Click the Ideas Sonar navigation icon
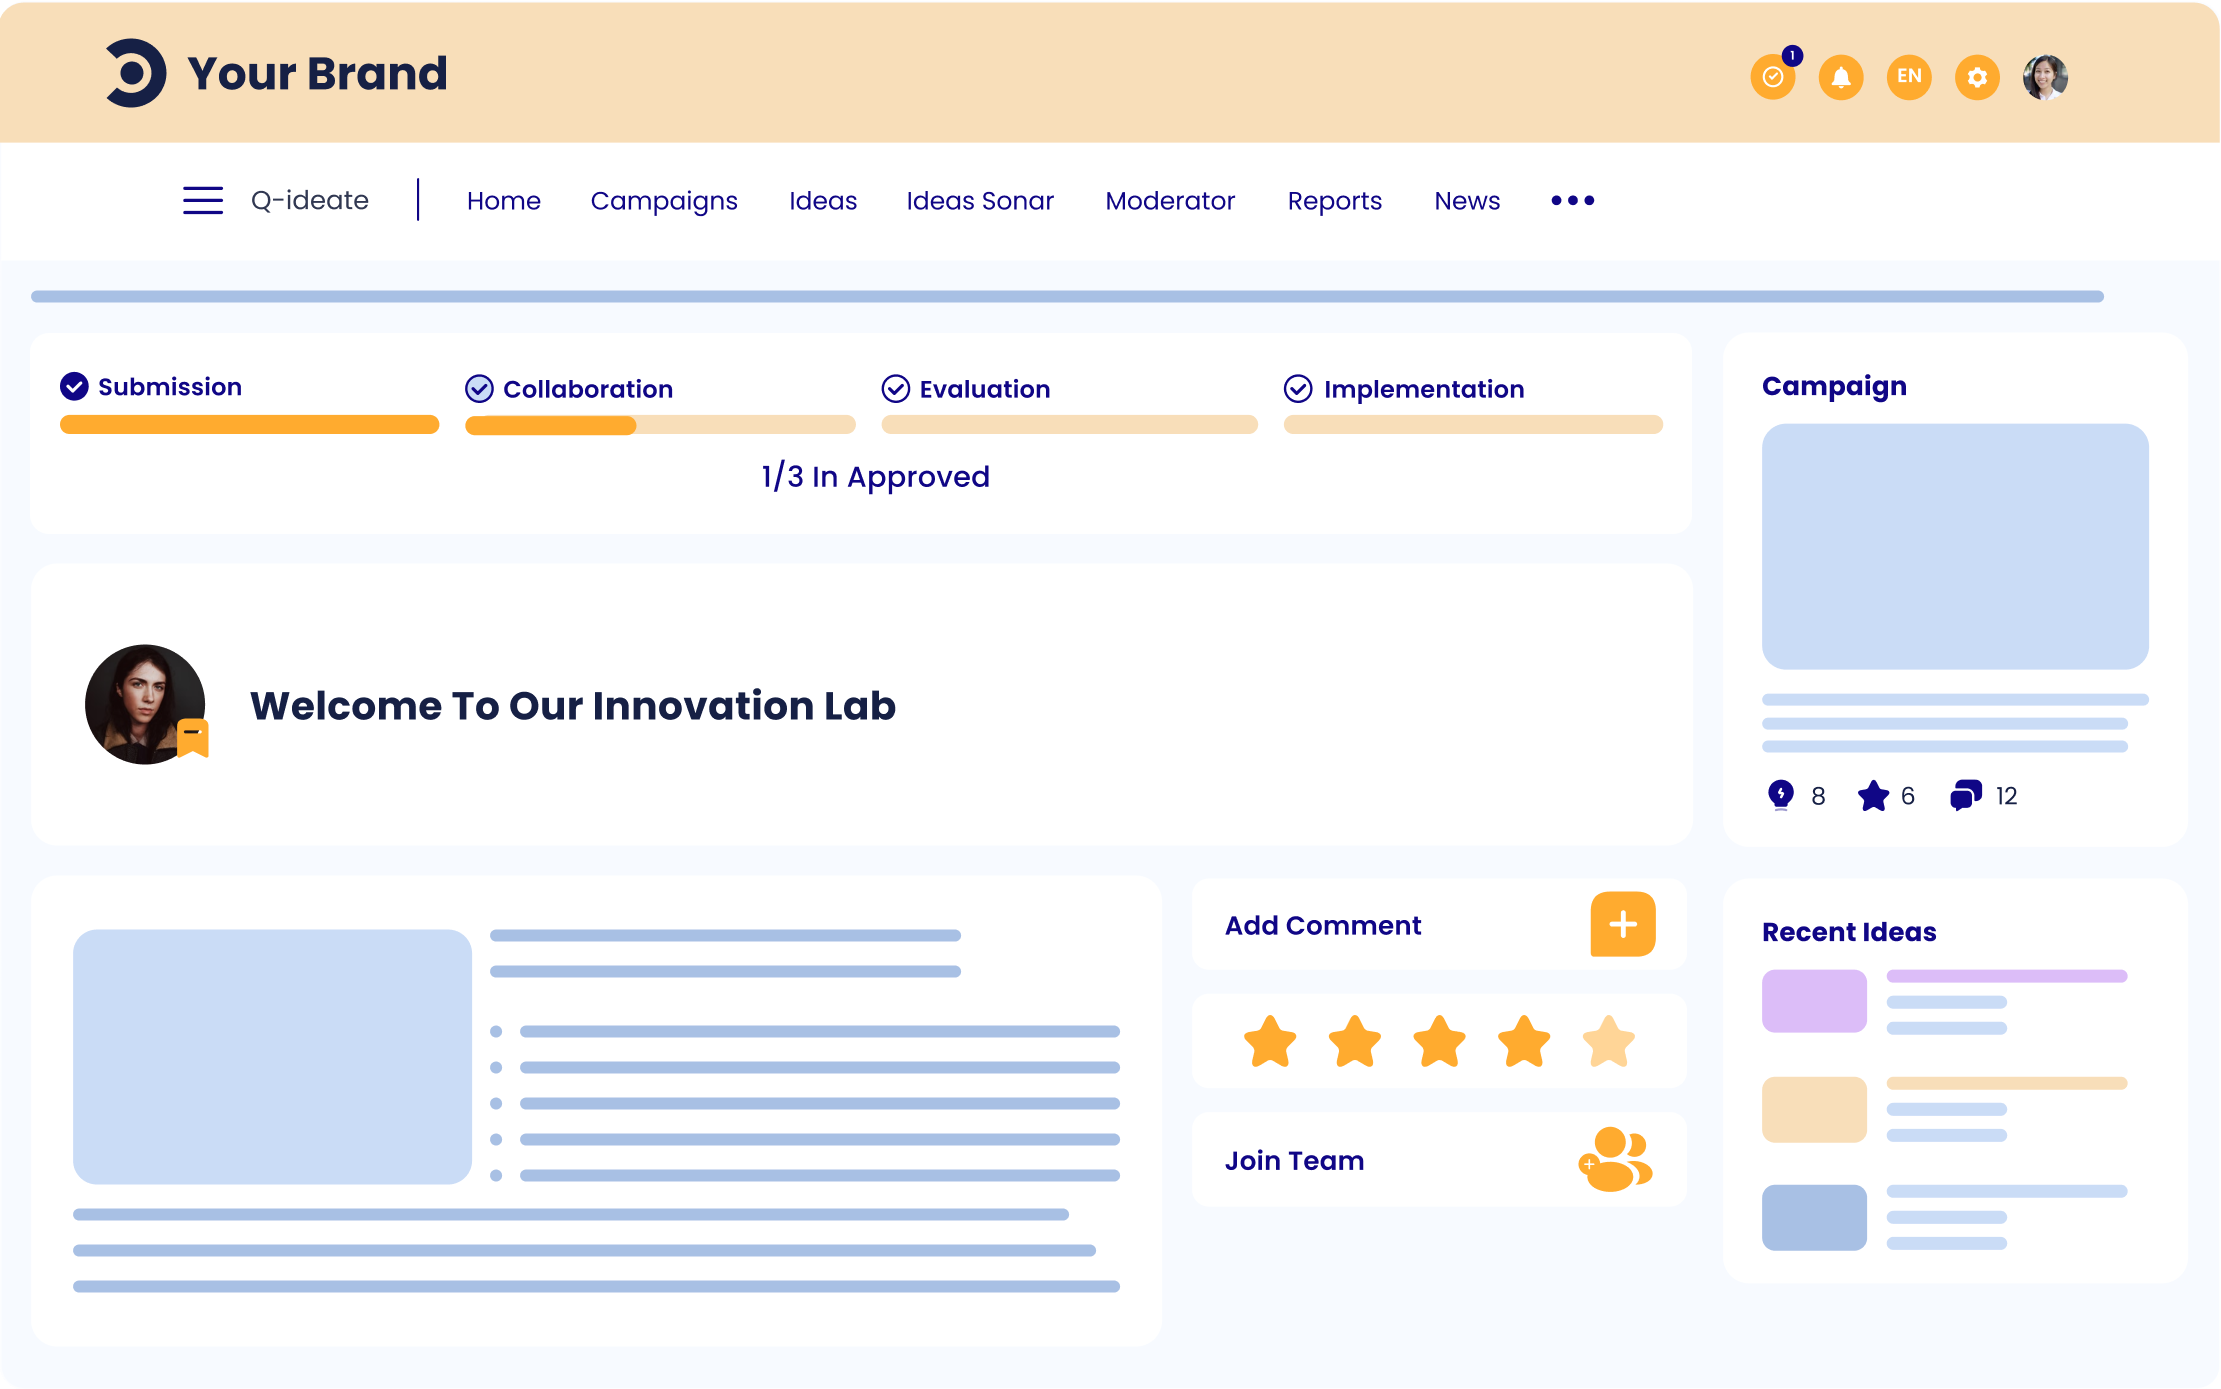 pyautogui.click(x=979, y=200)
